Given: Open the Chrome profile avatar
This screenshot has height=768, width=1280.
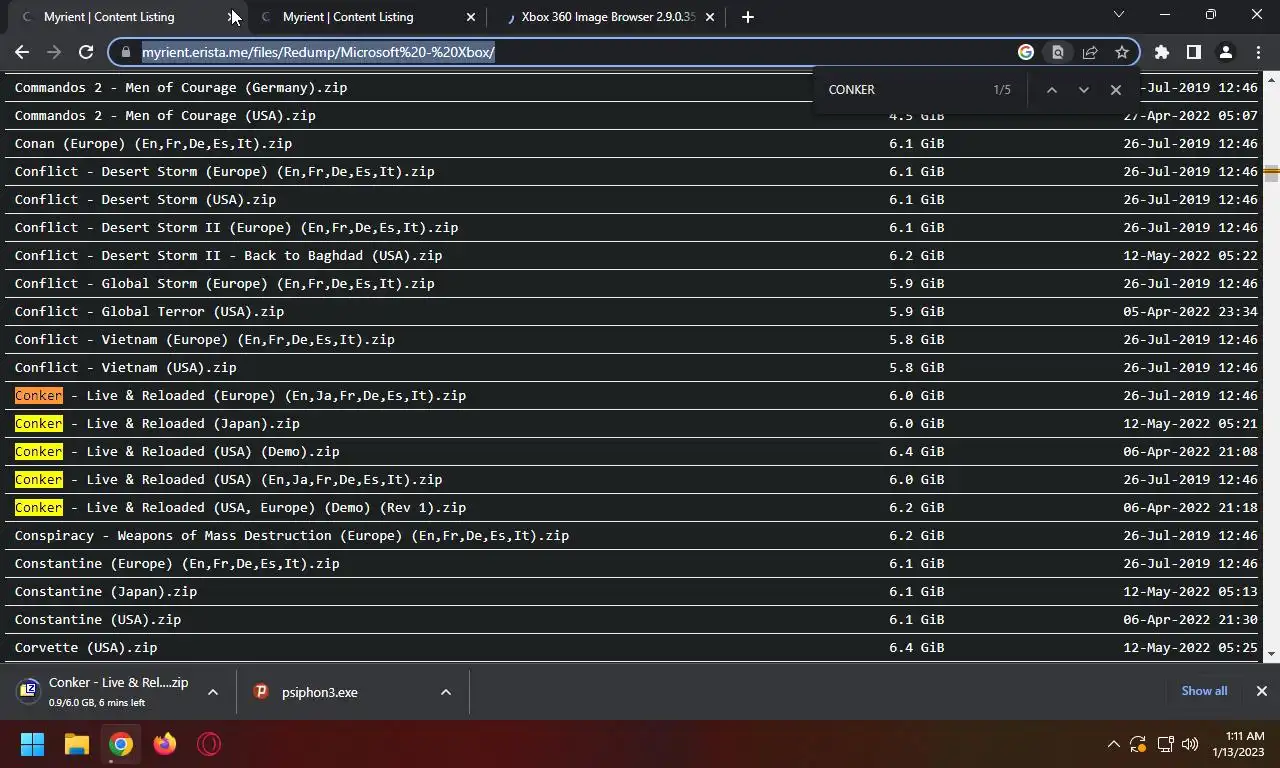Looking at the screenshot, I should [1225, 52].
